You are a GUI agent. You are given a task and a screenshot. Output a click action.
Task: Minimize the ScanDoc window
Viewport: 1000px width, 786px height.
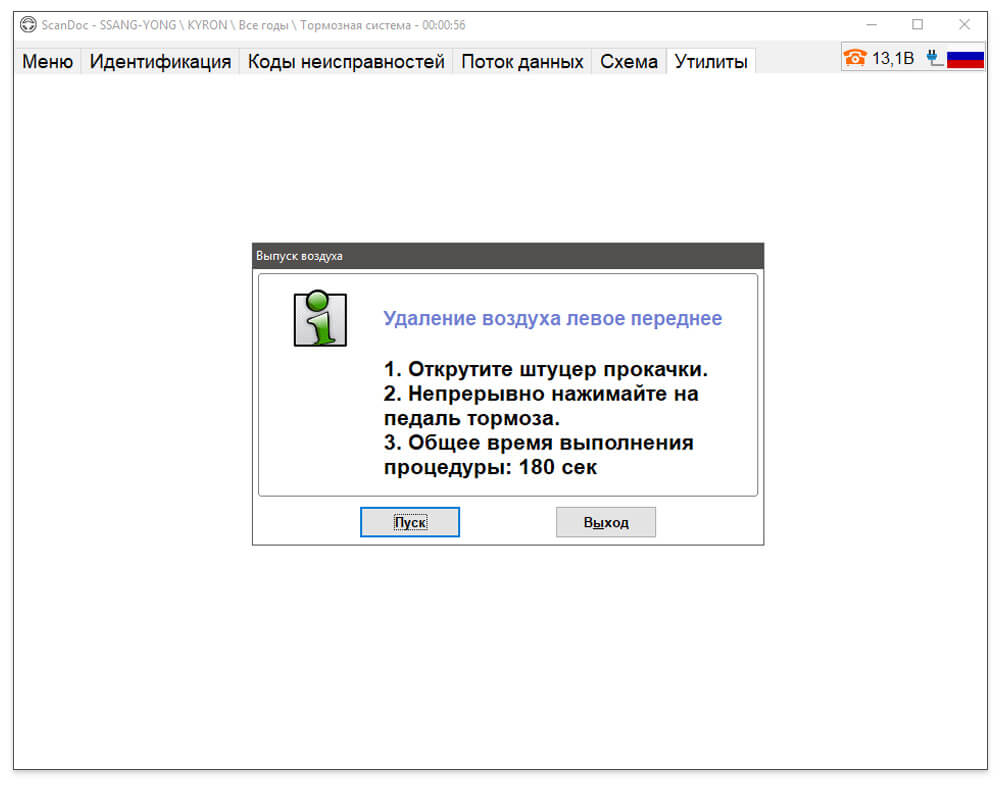(x=872, y=25)
